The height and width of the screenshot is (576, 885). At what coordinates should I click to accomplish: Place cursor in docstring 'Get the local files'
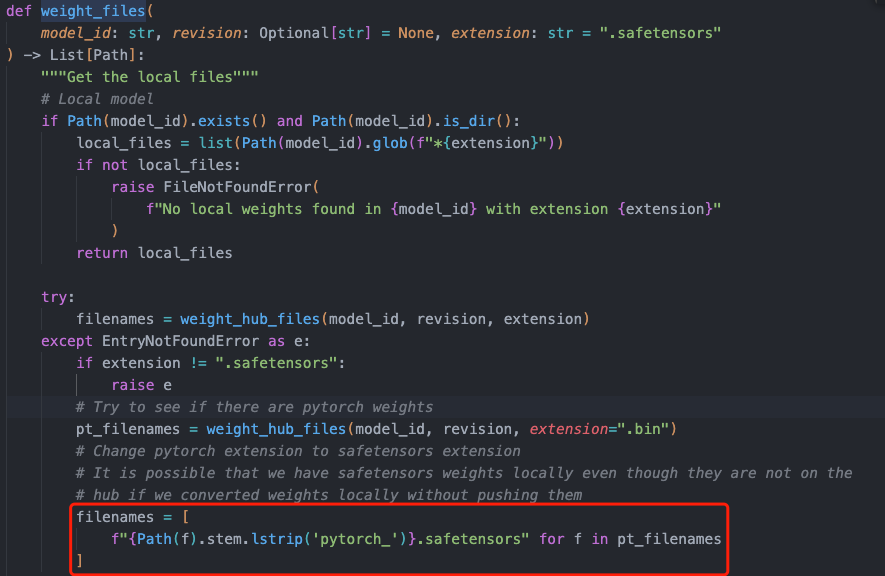coord(150,77)
